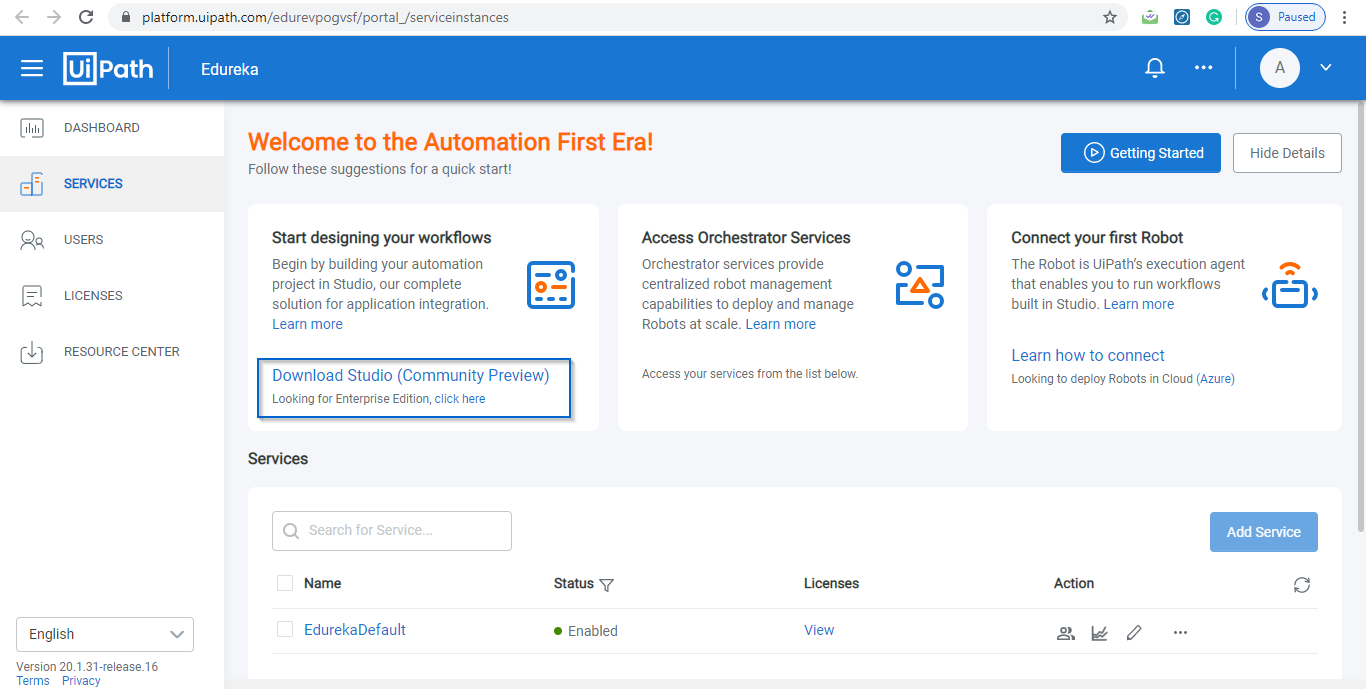Click the Edureka tenant name
Viewport: 1366px width, 689px height.
click(230, 69)
